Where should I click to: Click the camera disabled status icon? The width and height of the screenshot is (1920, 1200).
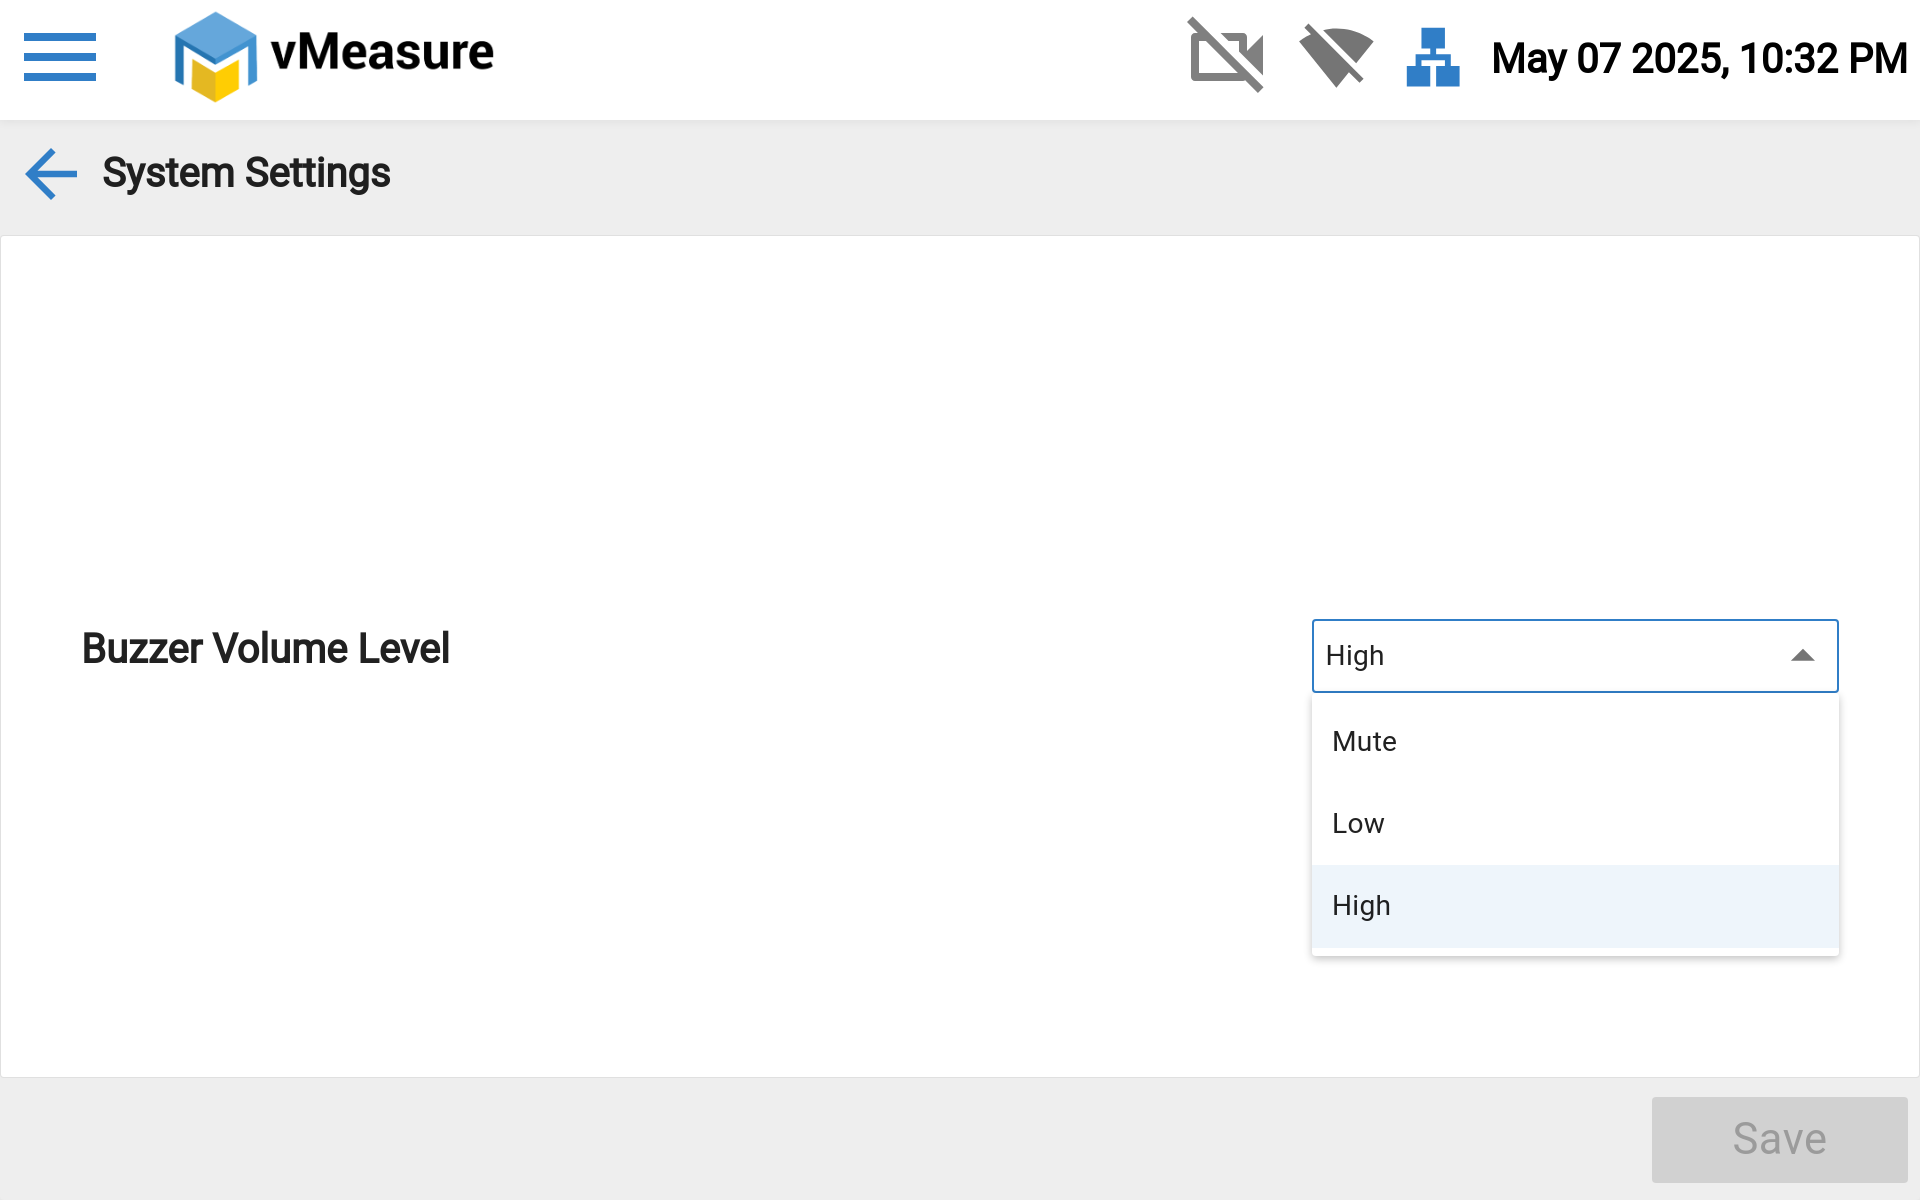click(1226, 56)
